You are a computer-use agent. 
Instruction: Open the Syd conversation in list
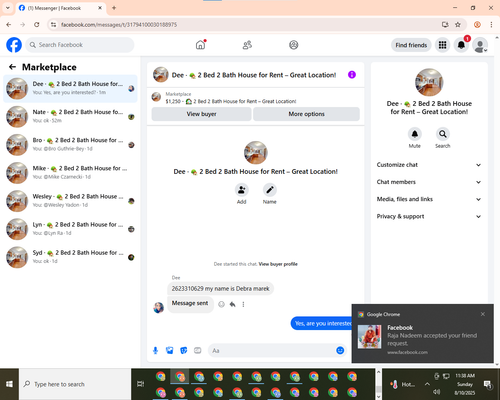tap(70, 257)
